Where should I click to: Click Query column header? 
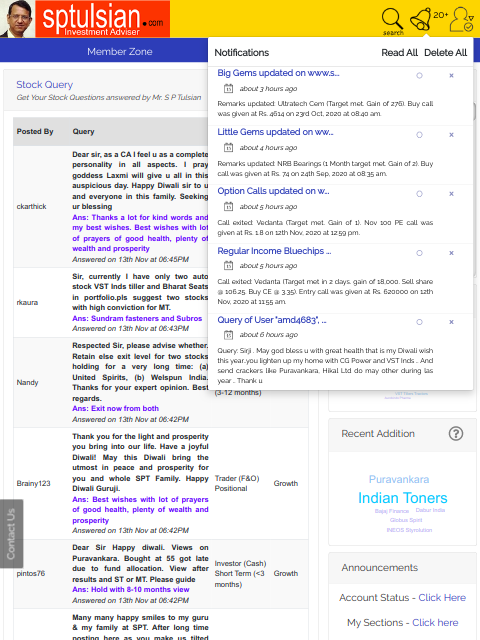(x=83, y=131)
